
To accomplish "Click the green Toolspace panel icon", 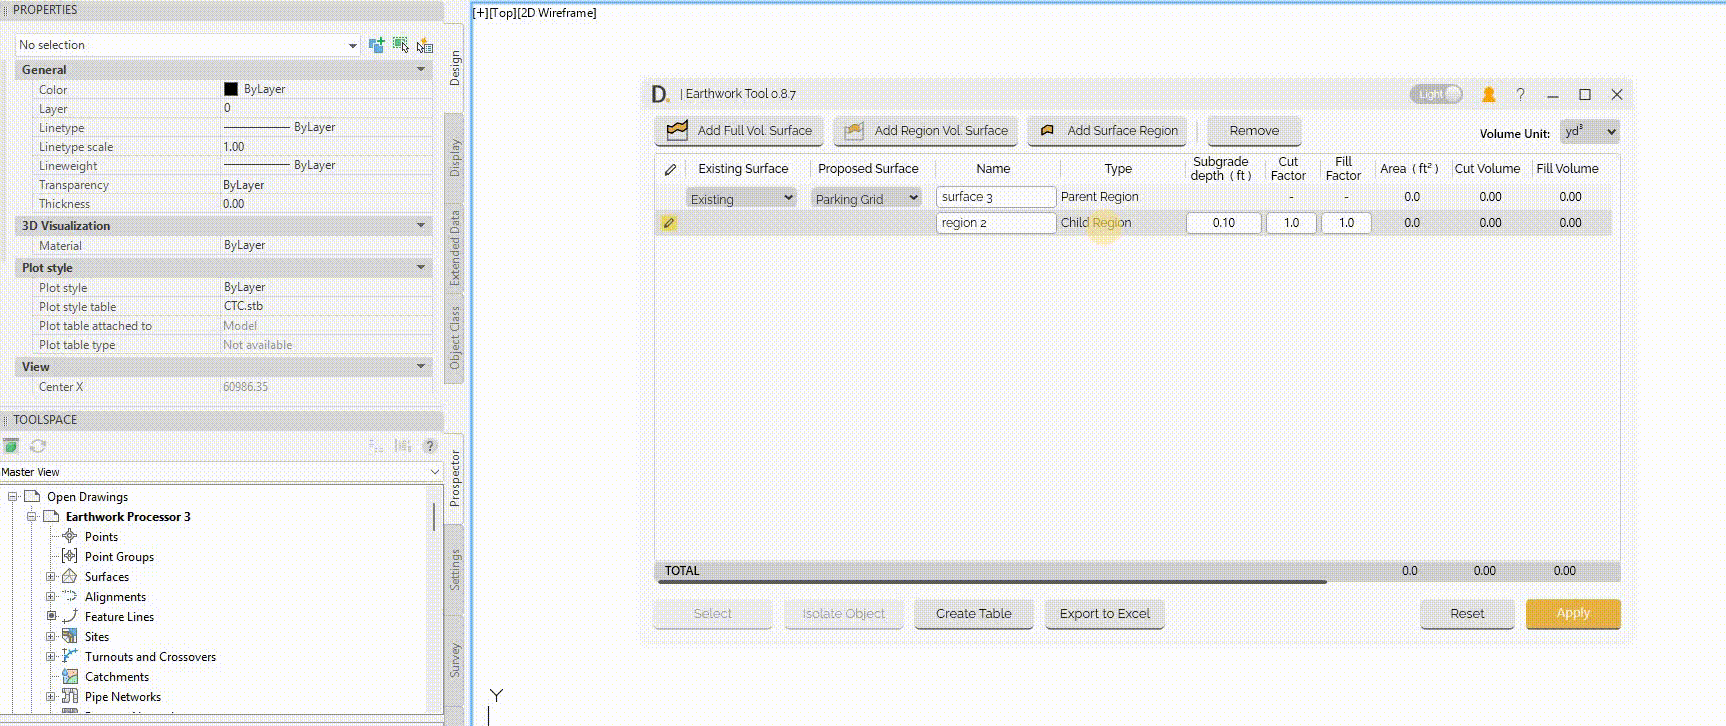I will click(11, 446).
